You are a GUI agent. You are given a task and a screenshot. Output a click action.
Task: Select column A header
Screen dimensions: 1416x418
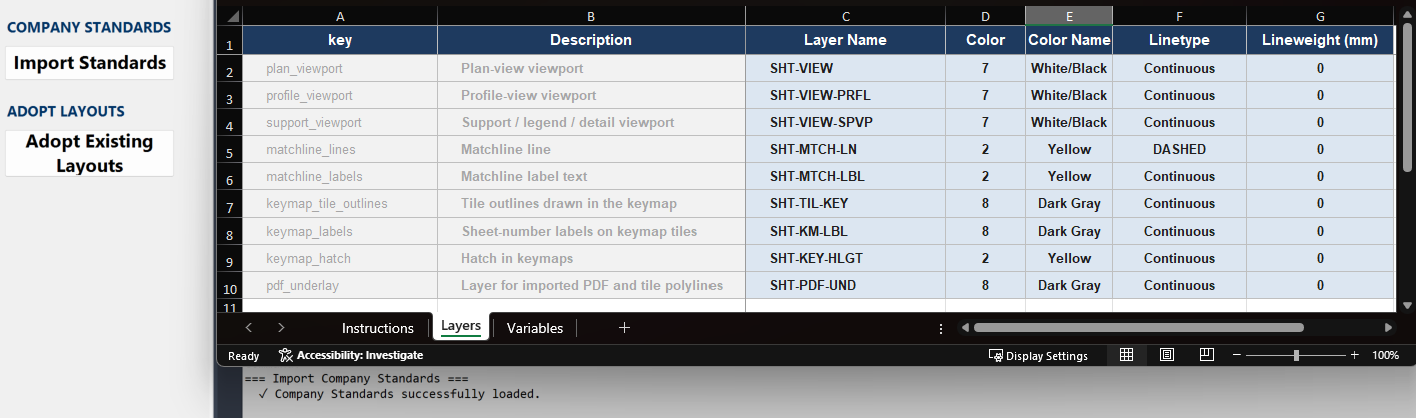340,16
